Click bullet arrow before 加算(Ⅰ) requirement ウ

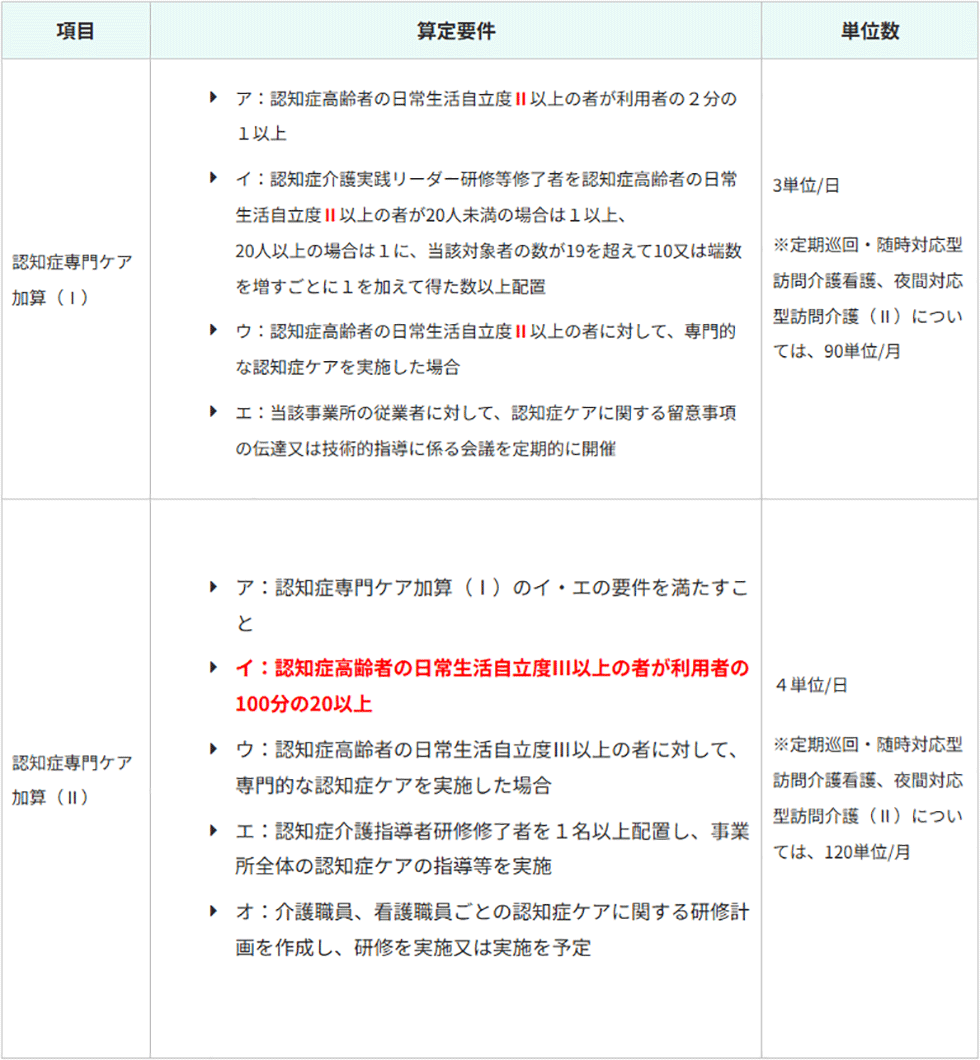(x=213, y=329)
